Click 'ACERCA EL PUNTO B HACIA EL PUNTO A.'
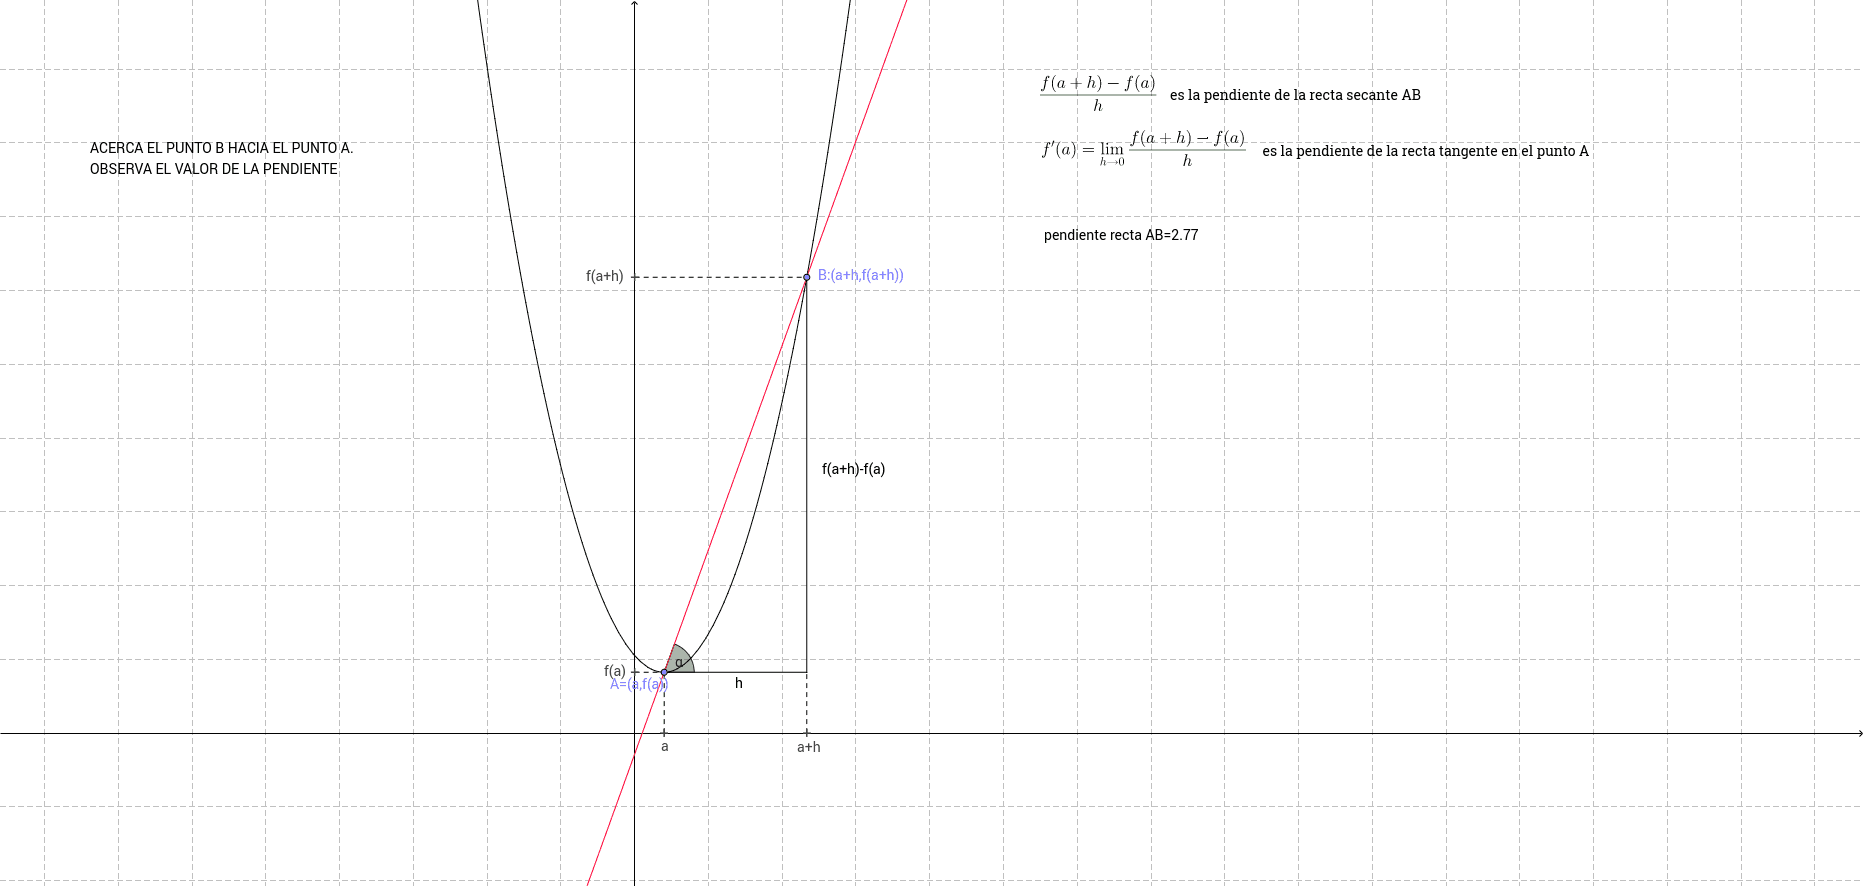Image resolution: width=1865 pixels, height=888 pixels. pyautogui.click(x=221, y=148)
